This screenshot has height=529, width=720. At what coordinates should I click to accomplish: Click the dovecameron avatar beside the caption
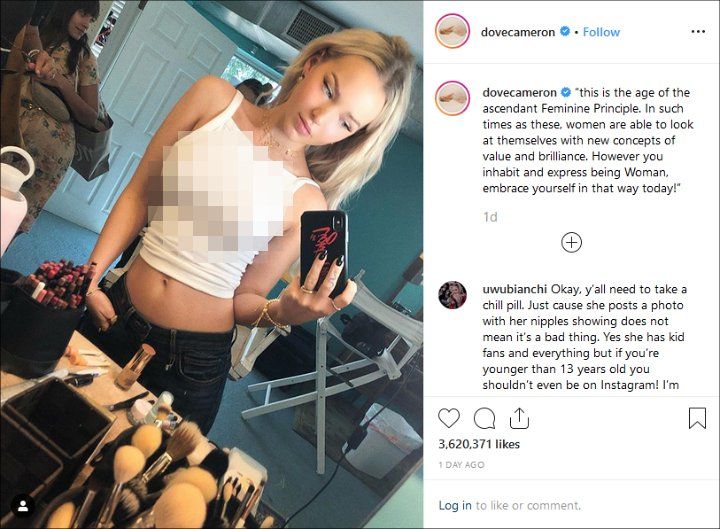point(452,98)
